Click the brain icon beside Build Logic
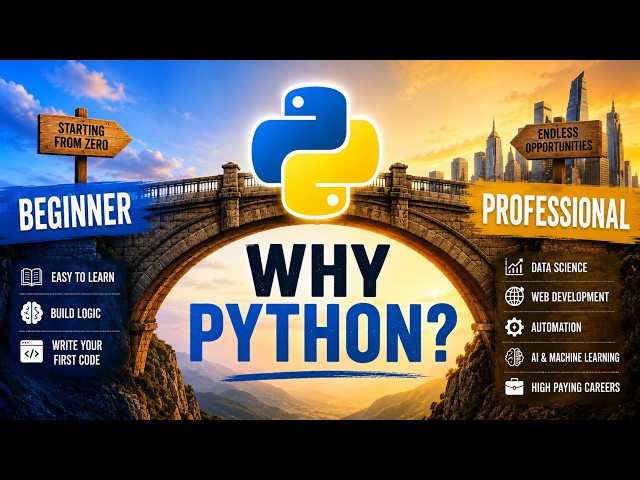 [31, 313]
